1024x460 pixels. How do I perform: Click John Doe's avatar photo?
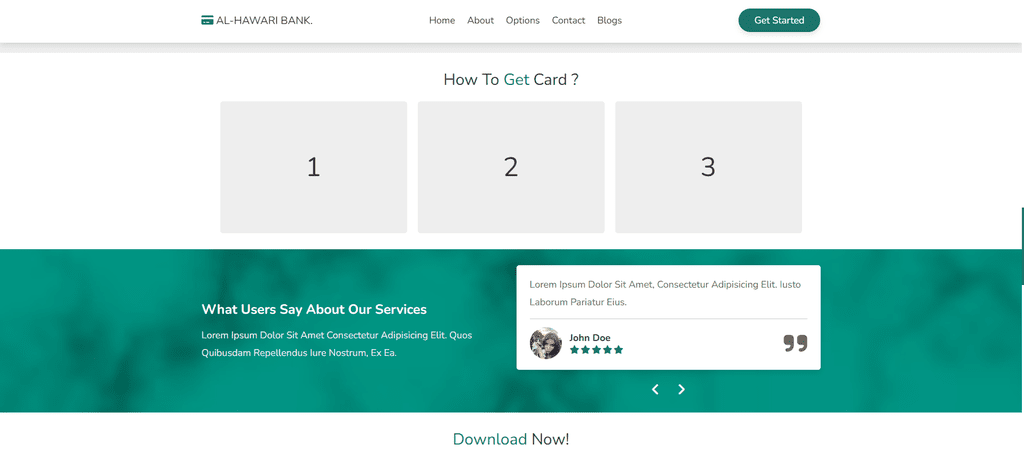point(546,343)
